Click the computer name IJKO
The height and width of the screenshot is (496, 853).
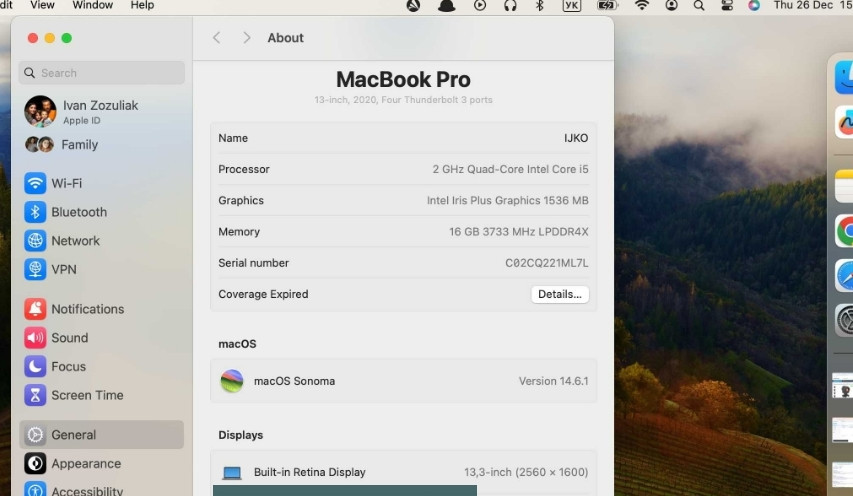tap(576, 138)
